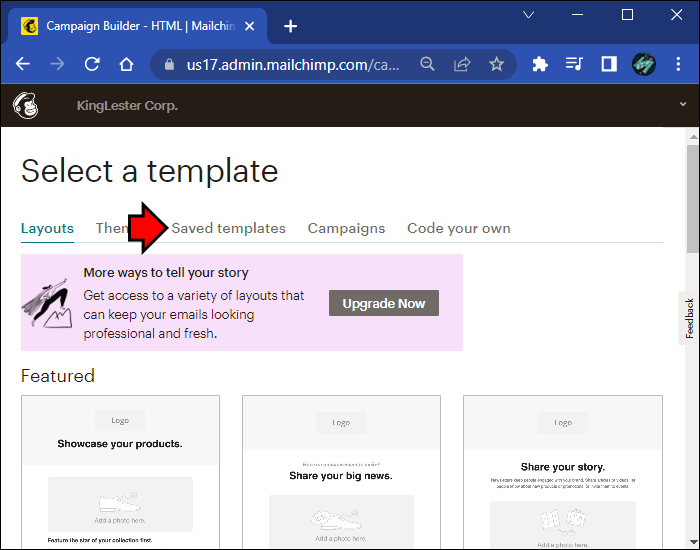Screen dimensions: 700x550
Task: Open the page share icon in address bar
Action: click(462, 64)
